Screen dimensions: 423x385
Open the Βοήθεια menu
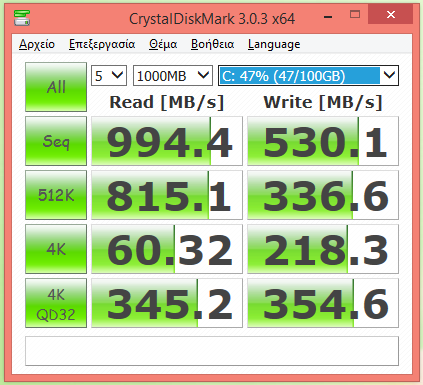212,44
